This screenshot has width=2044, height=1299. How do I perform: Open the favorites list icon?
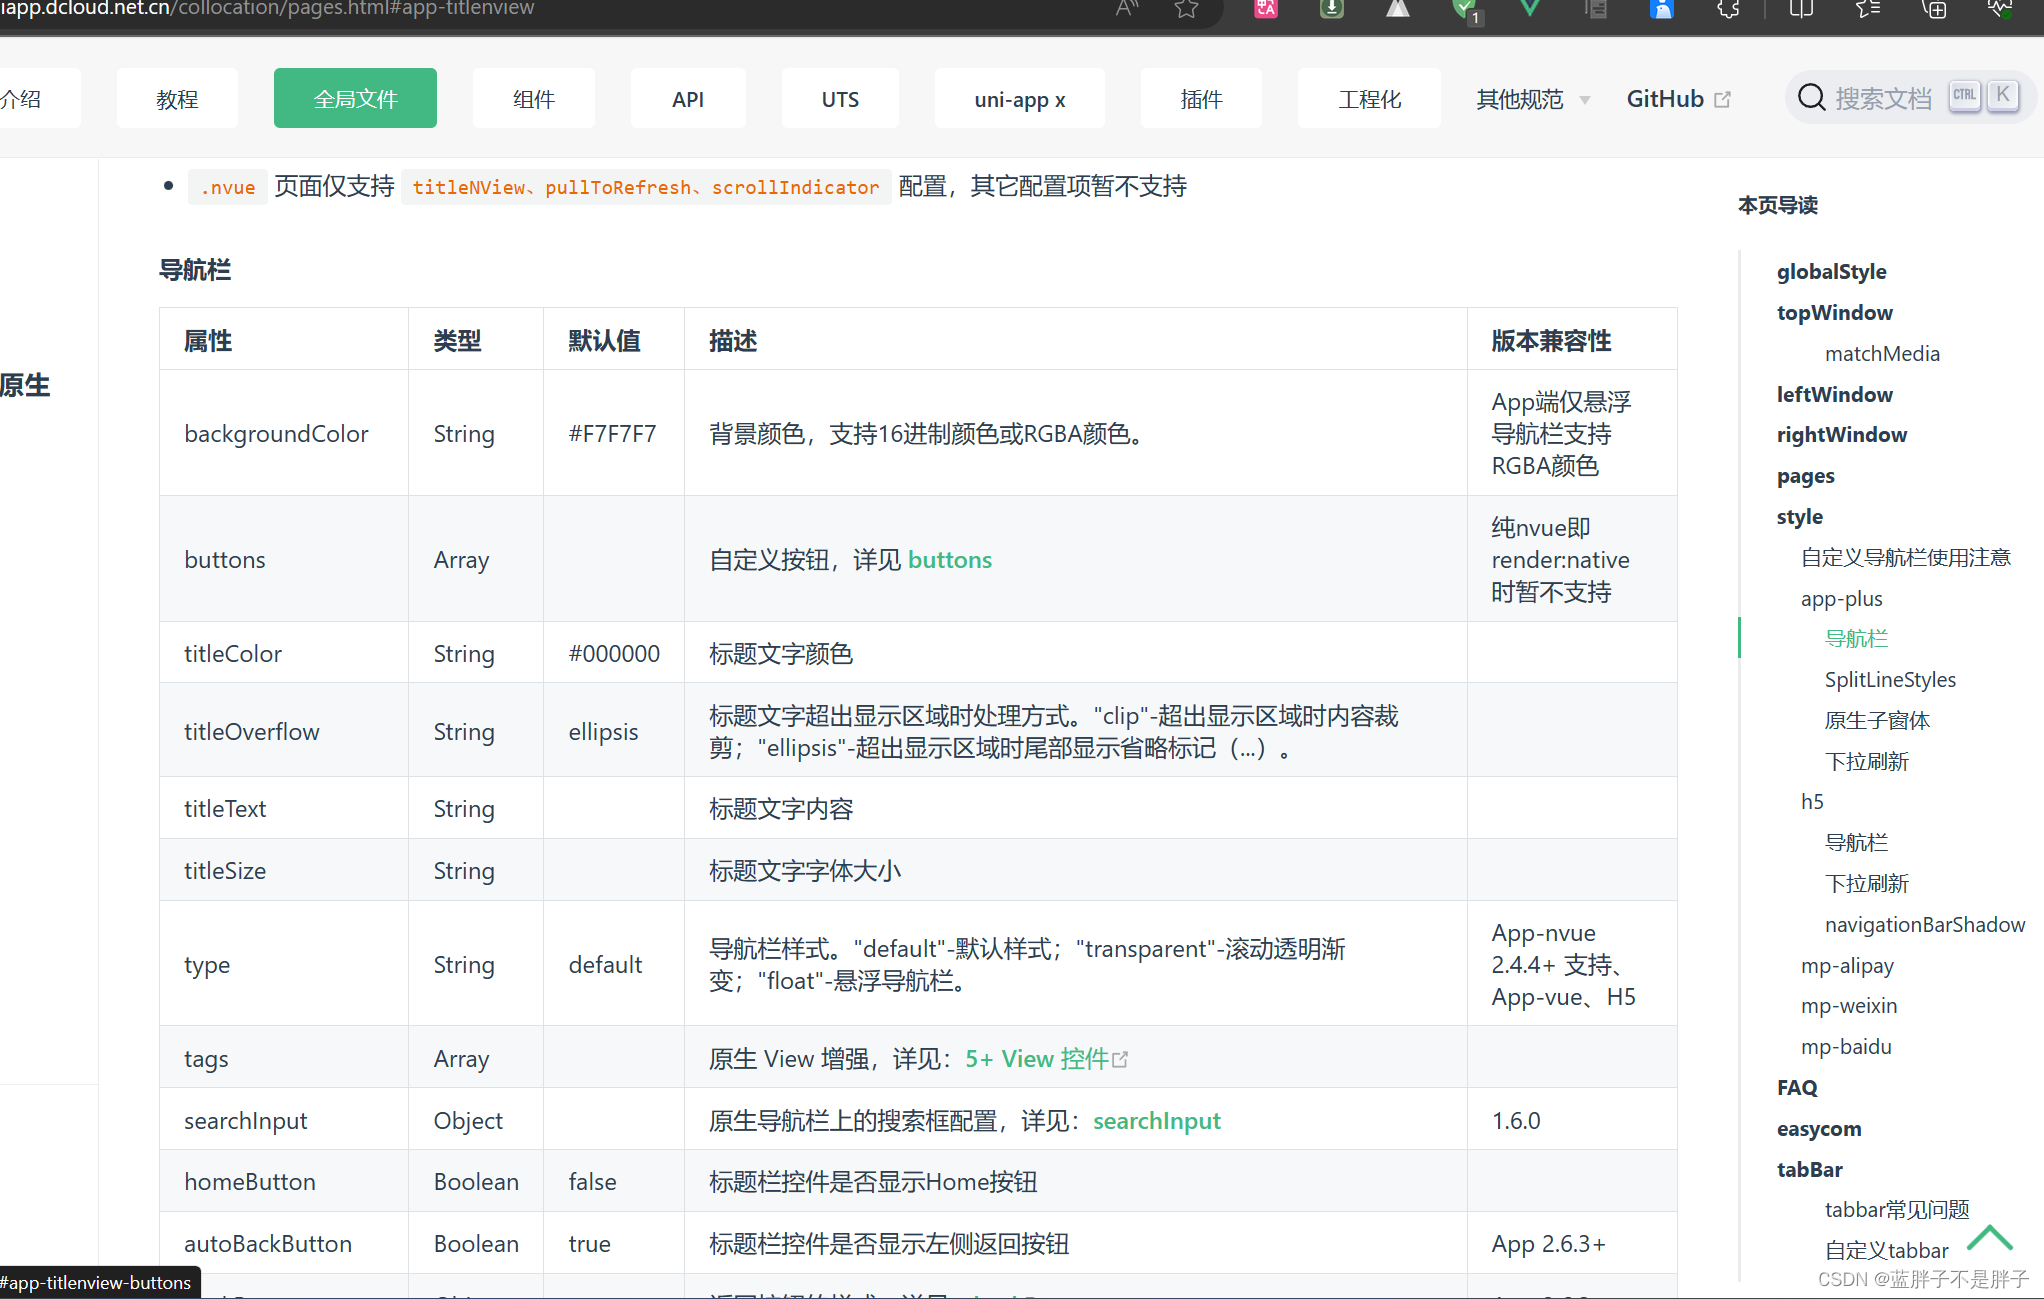pos(1867,8)
